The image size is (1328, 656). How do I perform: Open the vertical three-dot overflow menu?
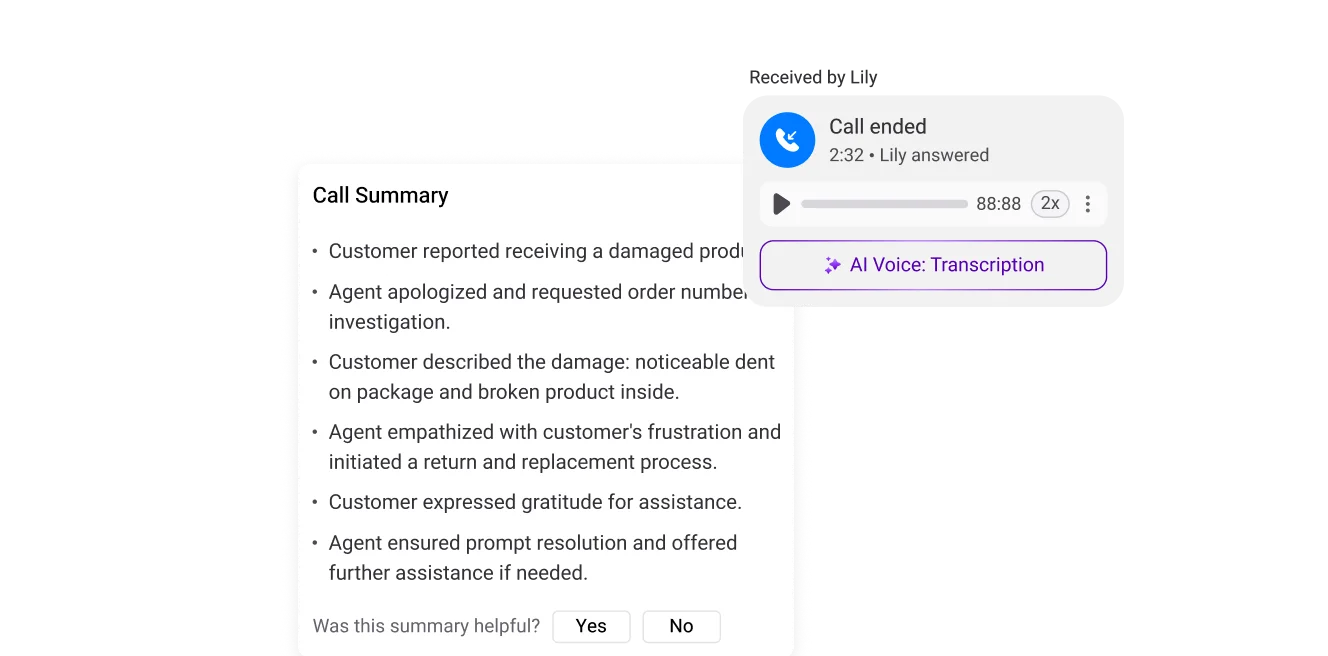tap(1088, 203)
